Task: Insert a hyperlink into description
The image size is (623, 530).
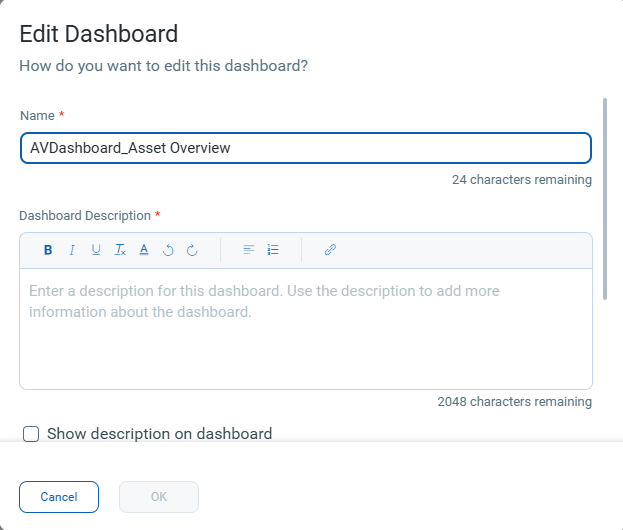Action: click(x=330, y=250)
